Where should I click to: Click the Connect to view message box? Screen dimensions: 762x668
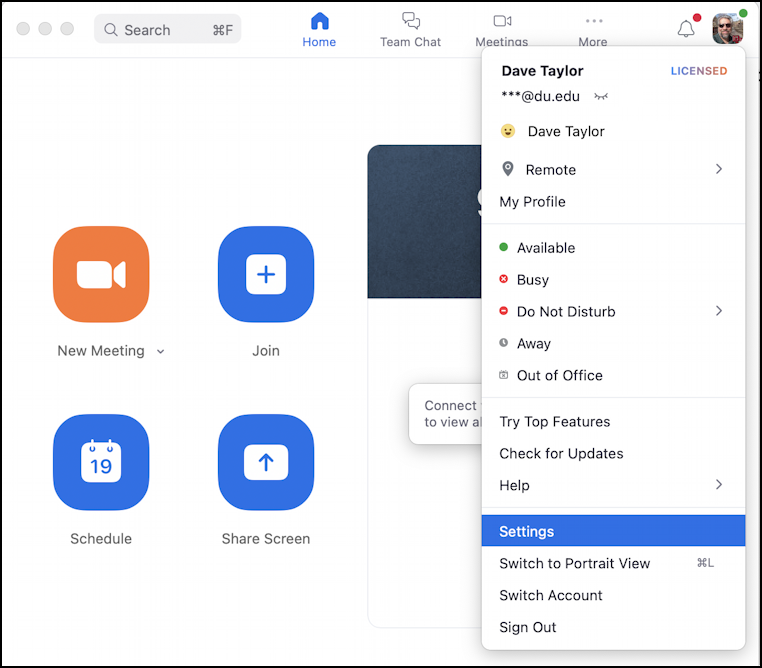tap(445, 414)
